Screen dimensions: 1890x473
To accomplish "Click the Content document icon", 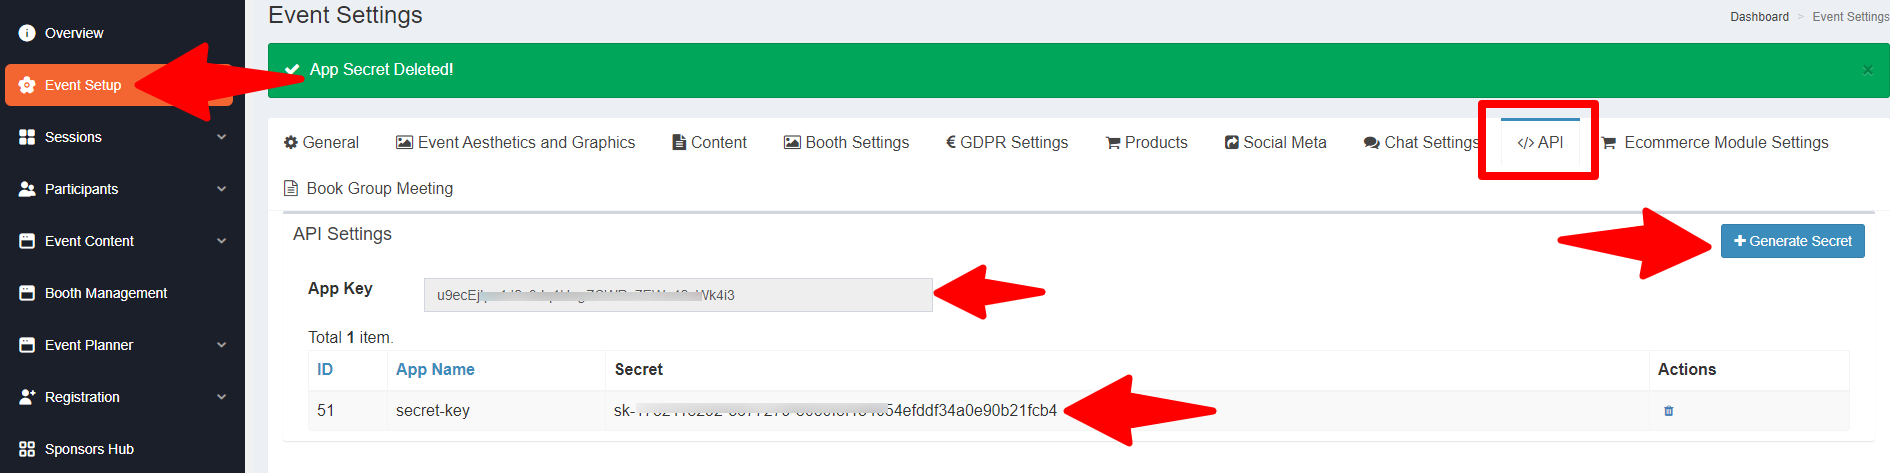I will pos(679,143).
